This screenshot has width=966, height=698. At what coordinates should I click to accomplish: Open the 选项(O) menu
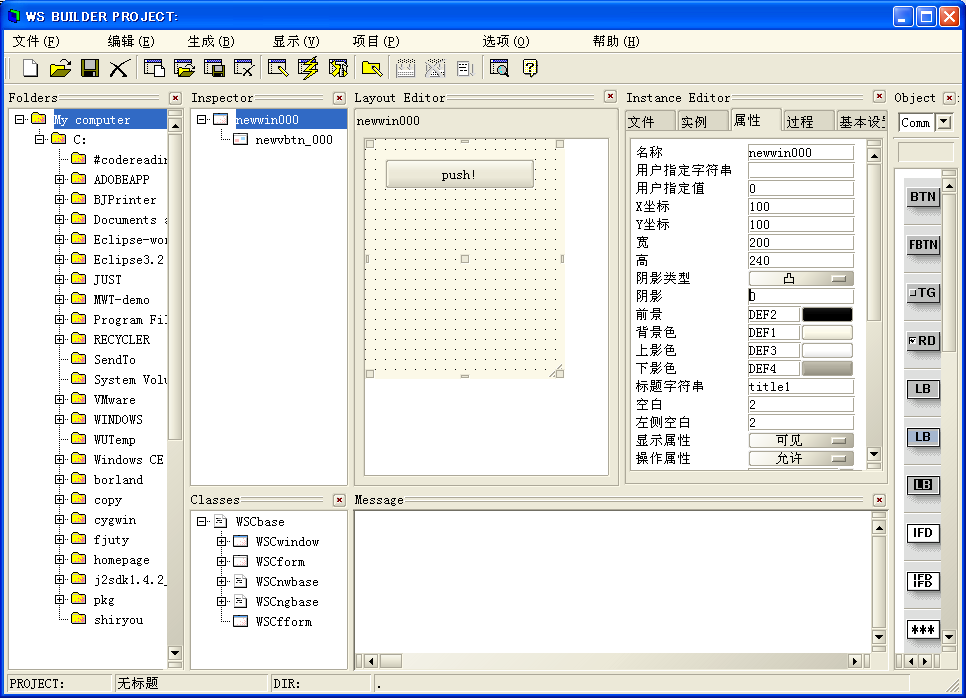(x=506, y=41)
